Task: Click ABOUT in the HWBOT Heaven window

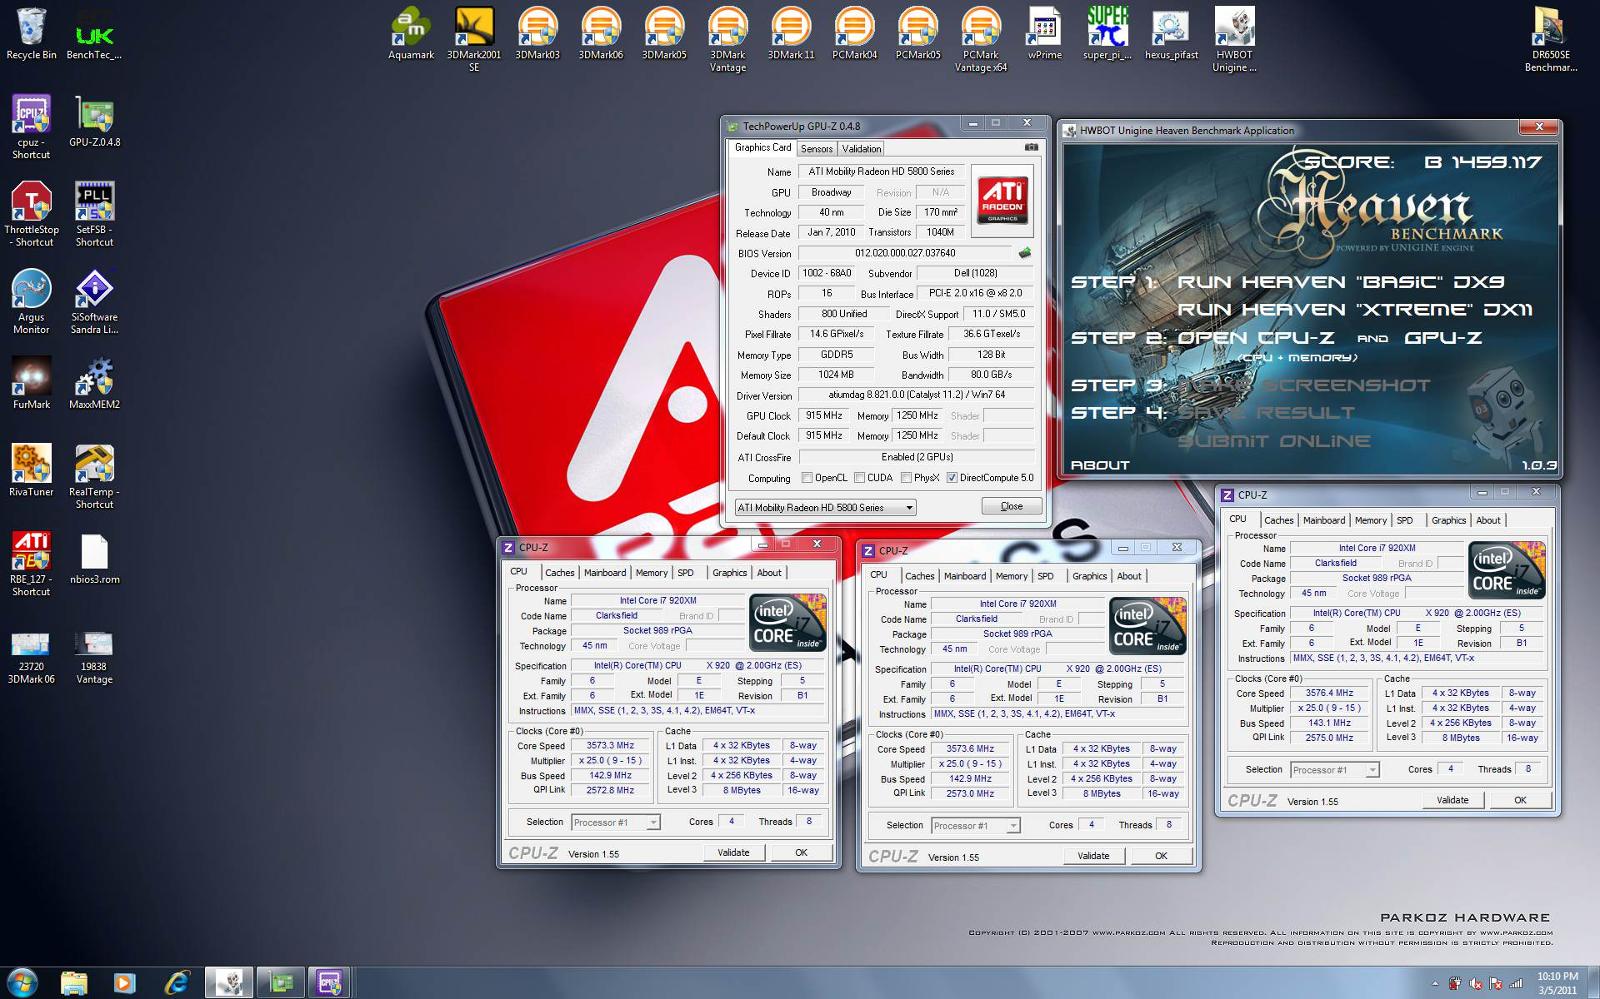Action: click(x=1100, y=465)
